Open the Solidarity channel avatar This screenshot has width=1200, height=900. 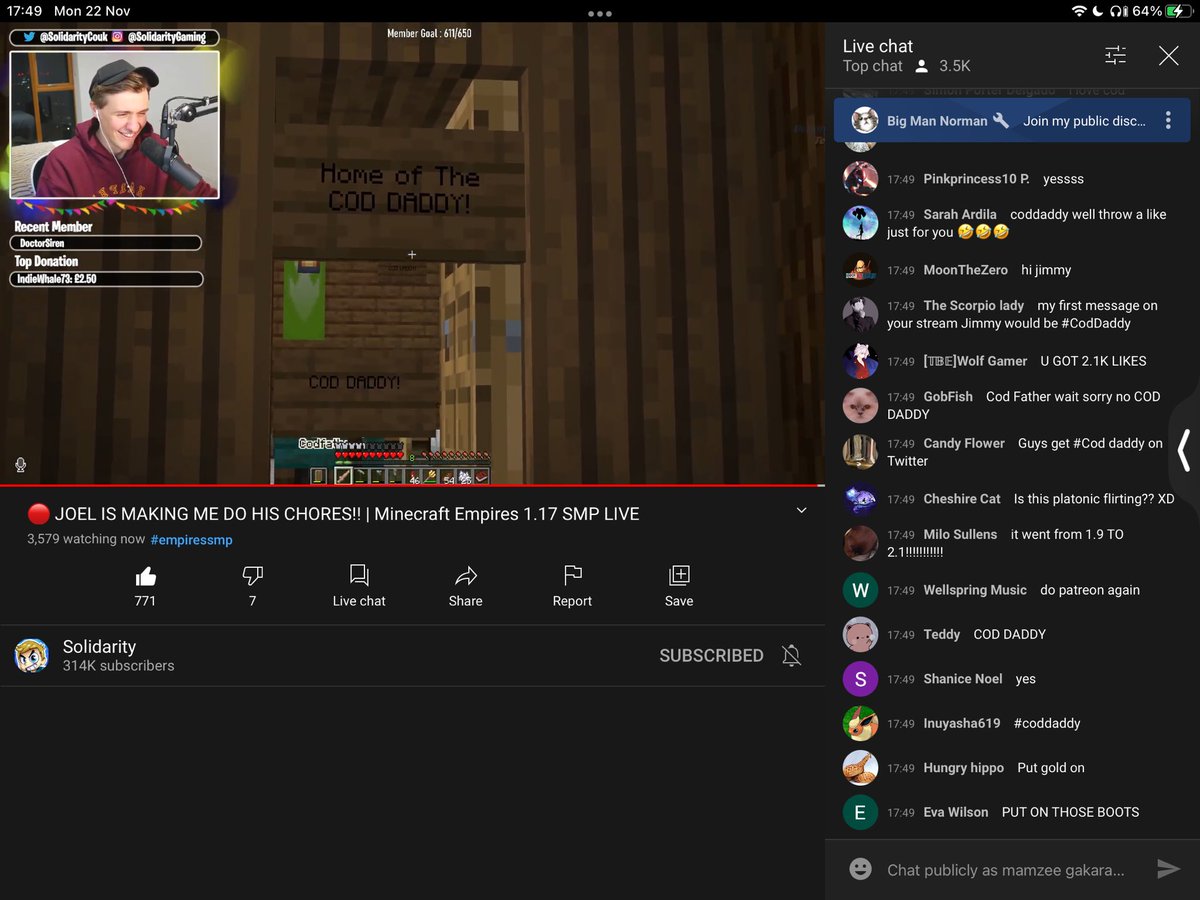pyautogui.click(x=32, y=656)
